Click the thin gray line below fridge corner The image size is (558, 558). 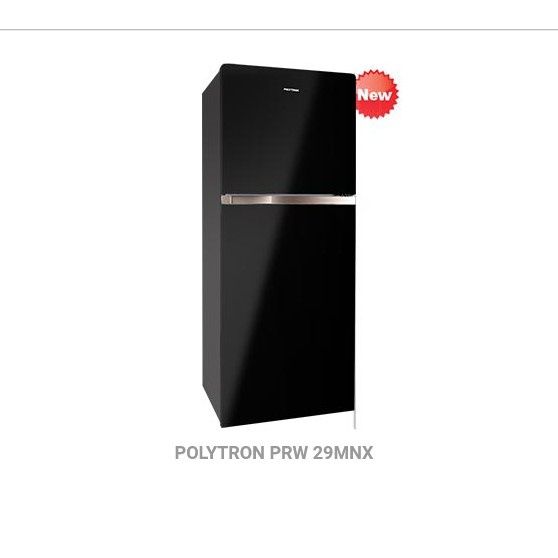click(355, 419)
